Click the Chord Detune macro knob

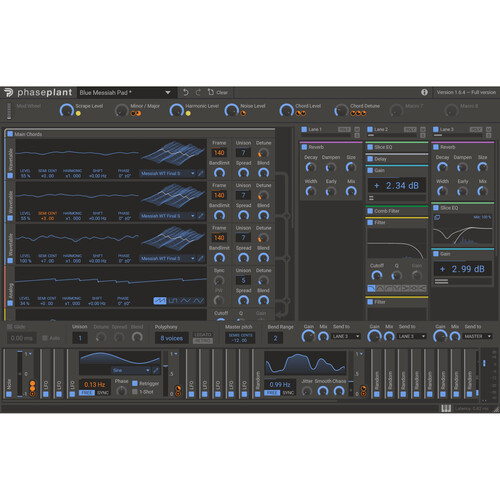[x=341, y=110]
